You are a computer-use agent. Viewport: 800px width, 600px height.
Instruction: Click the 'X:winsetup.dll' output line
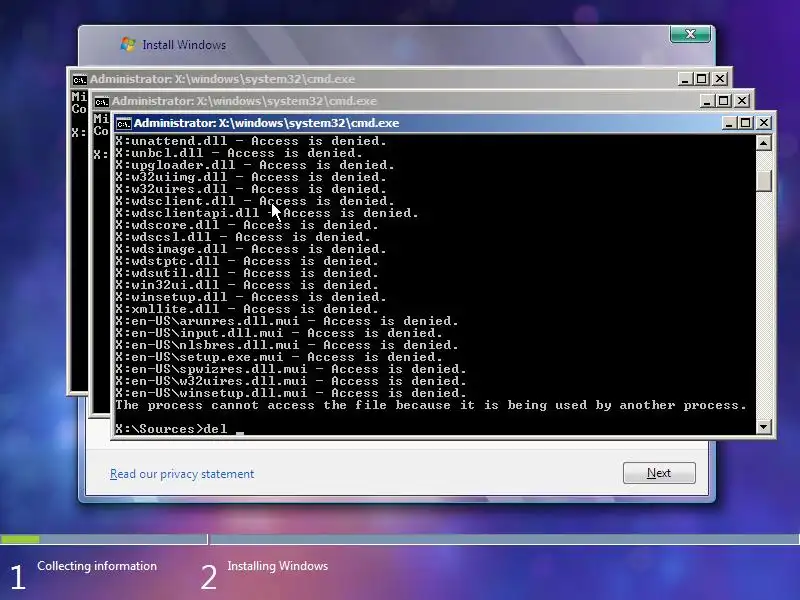tap(251, 297)
